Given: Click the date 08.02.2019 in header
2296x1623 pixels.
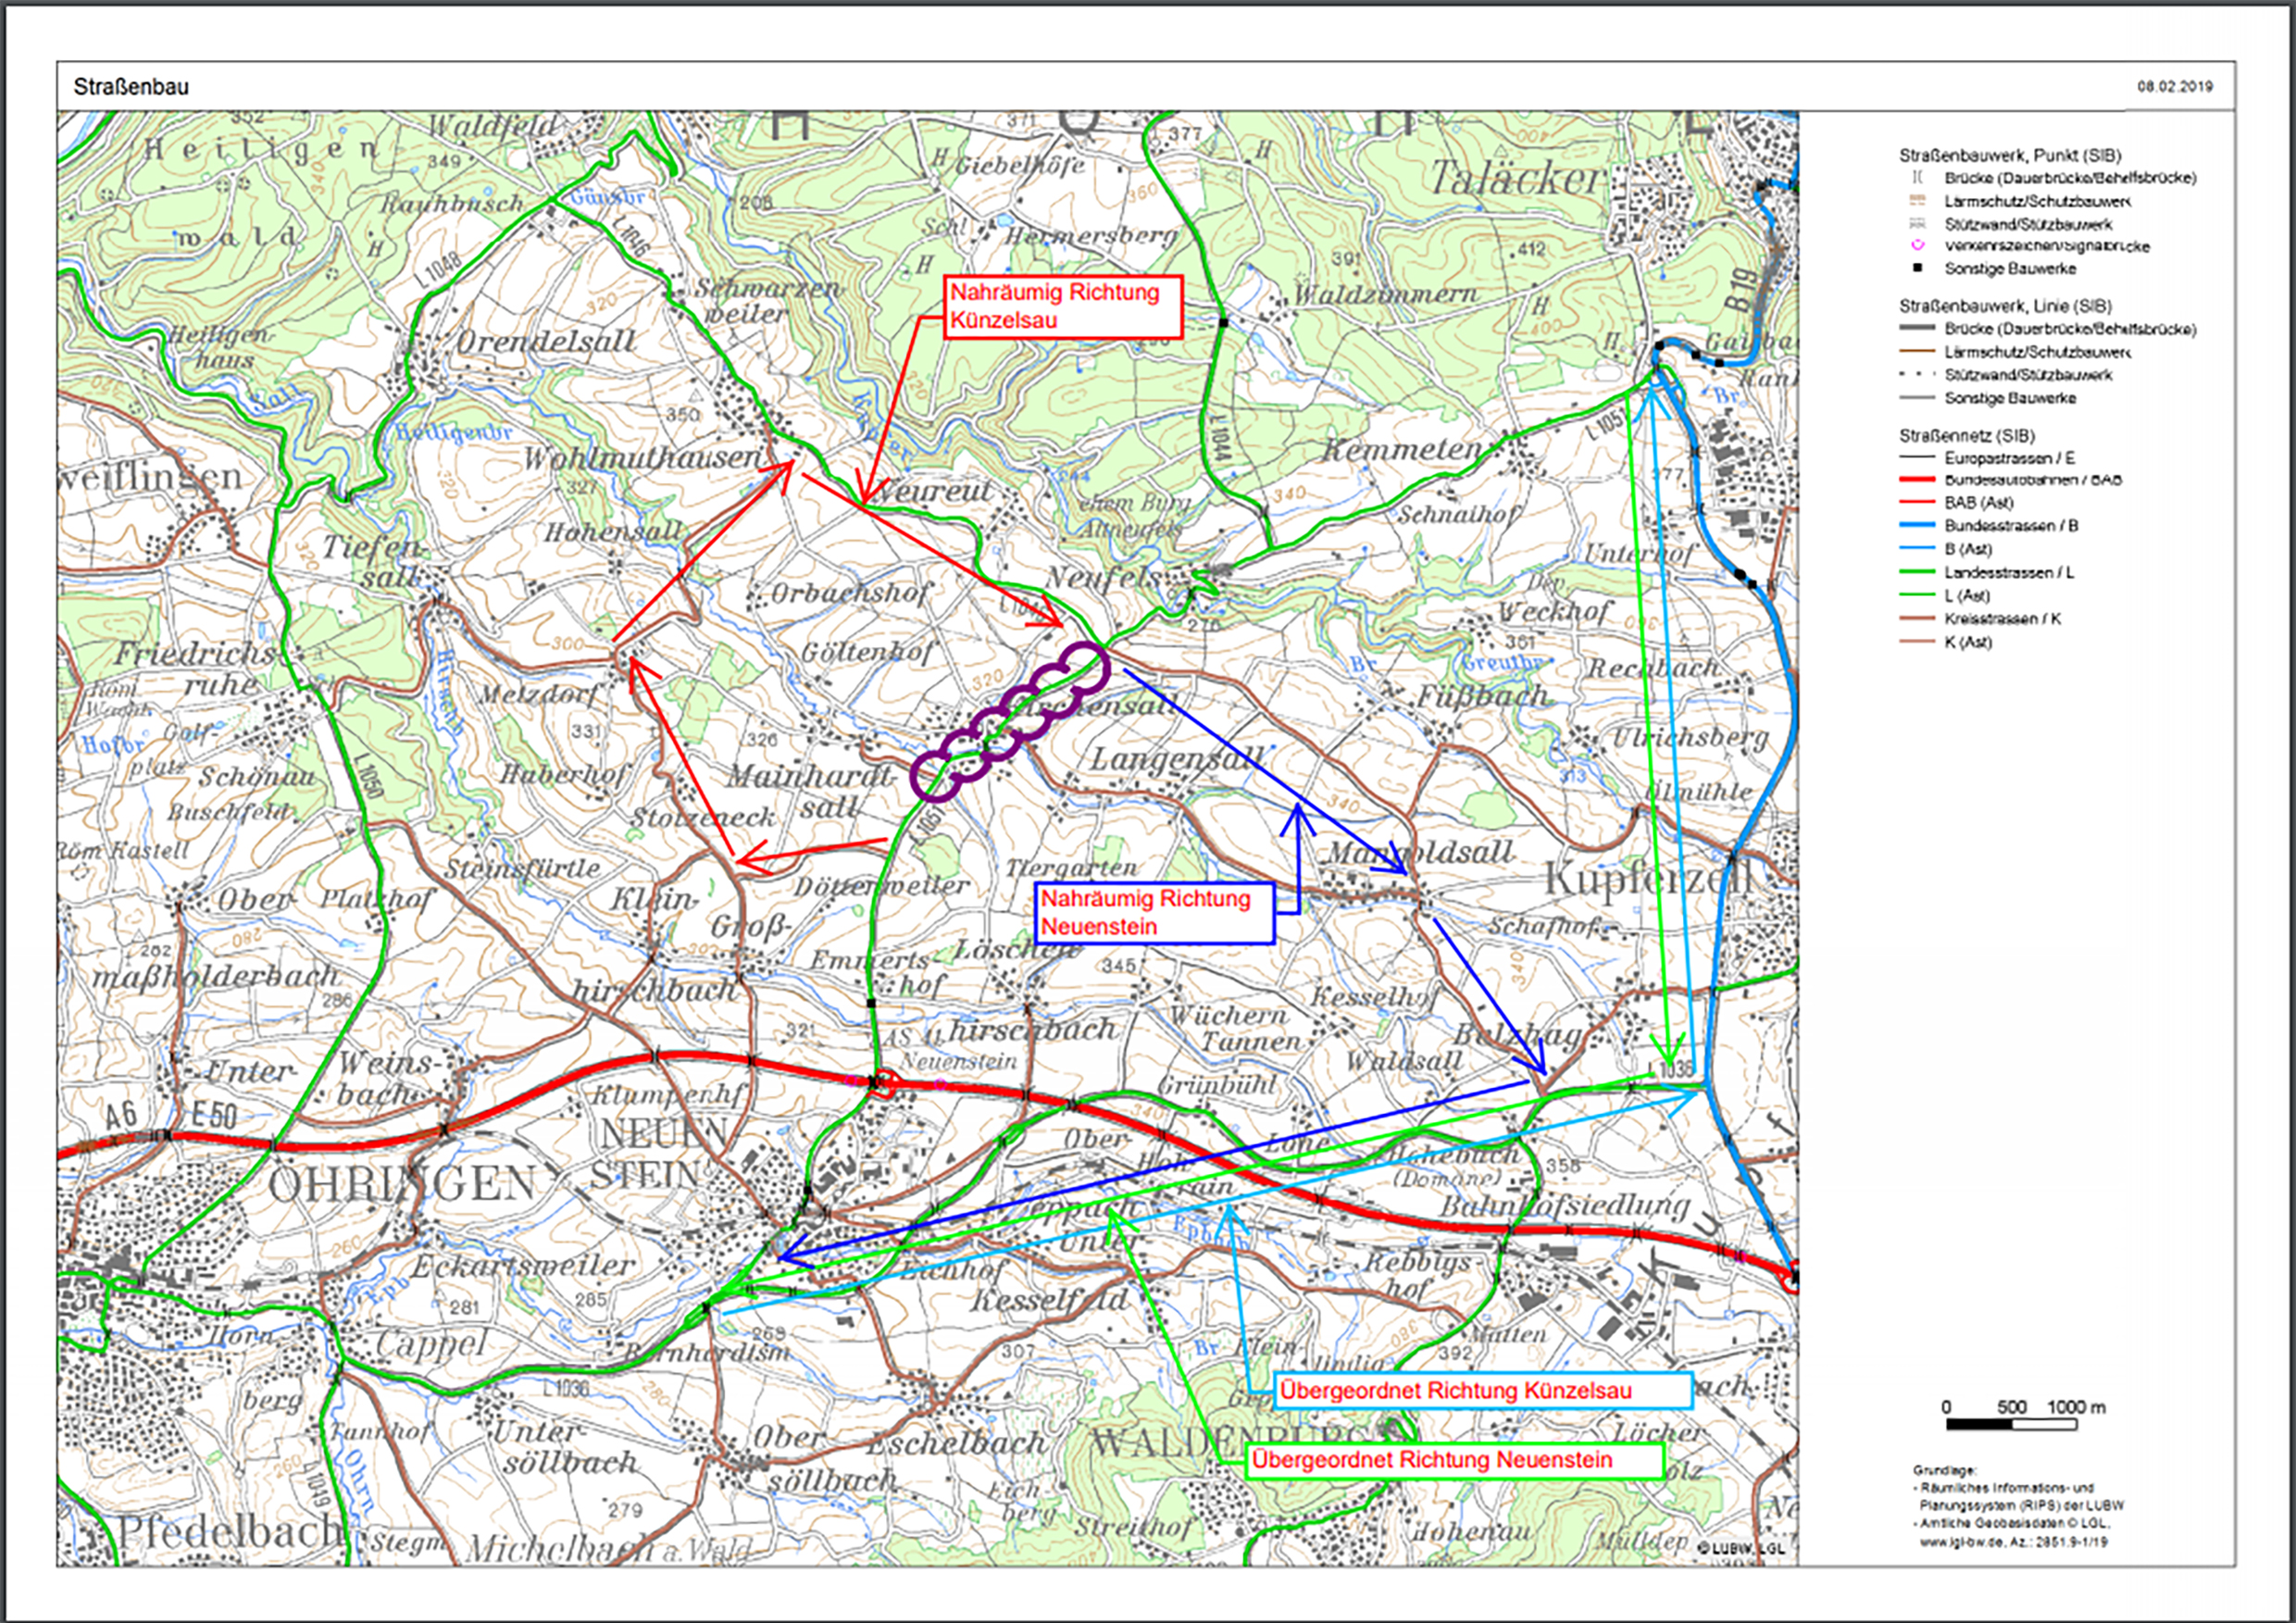Looking at the screenshot, I should click(x=2174, y=87).
